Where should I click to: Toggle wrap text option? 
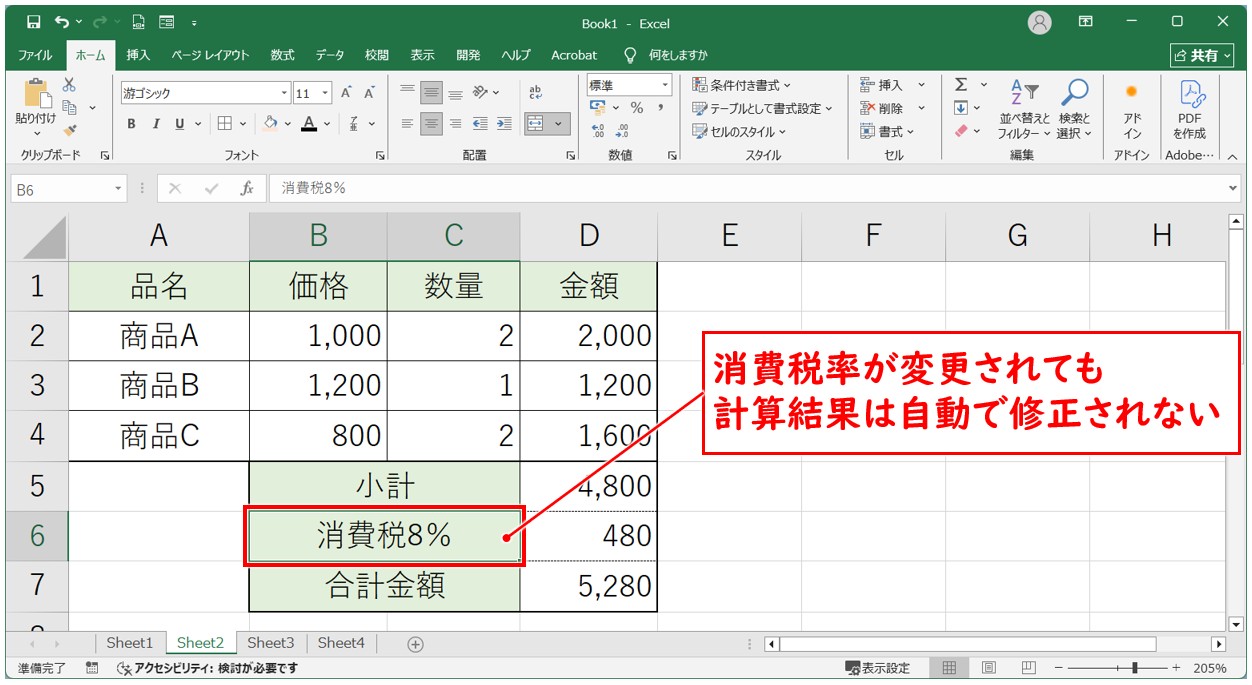(535, 92)
